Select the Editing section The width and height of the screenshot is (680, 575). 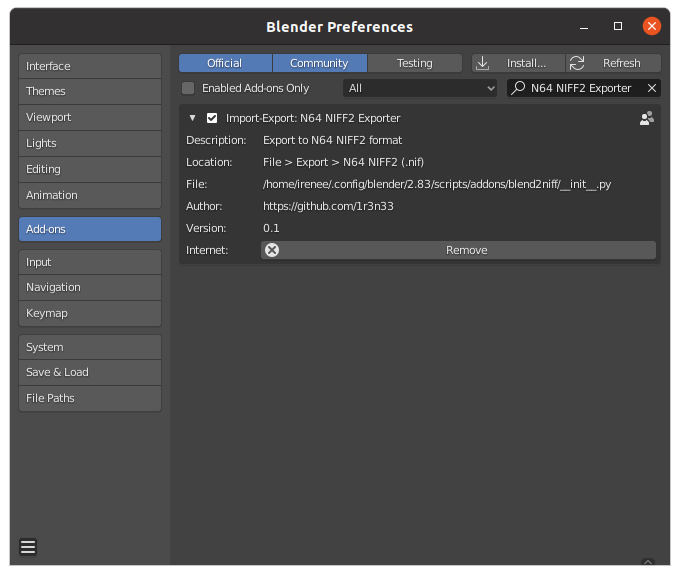(90, 169)
